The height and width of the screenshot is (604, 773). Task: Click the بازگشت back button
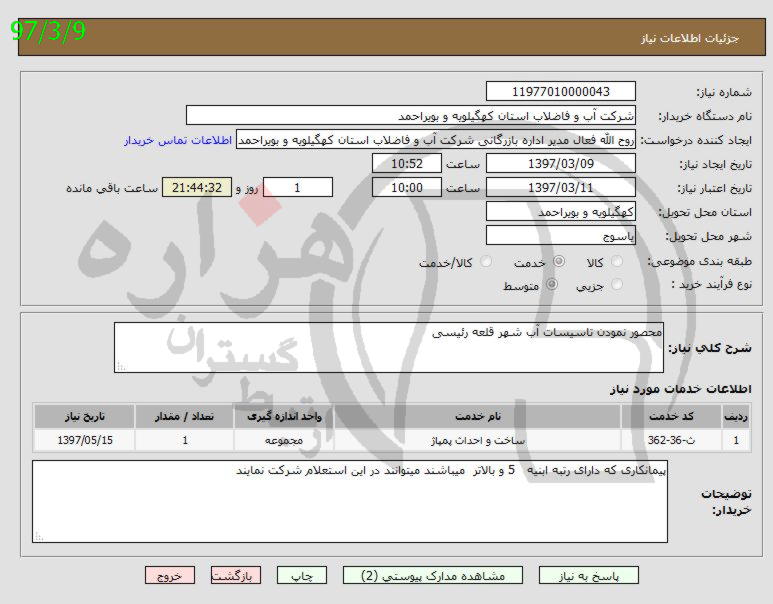click(236, 575)
